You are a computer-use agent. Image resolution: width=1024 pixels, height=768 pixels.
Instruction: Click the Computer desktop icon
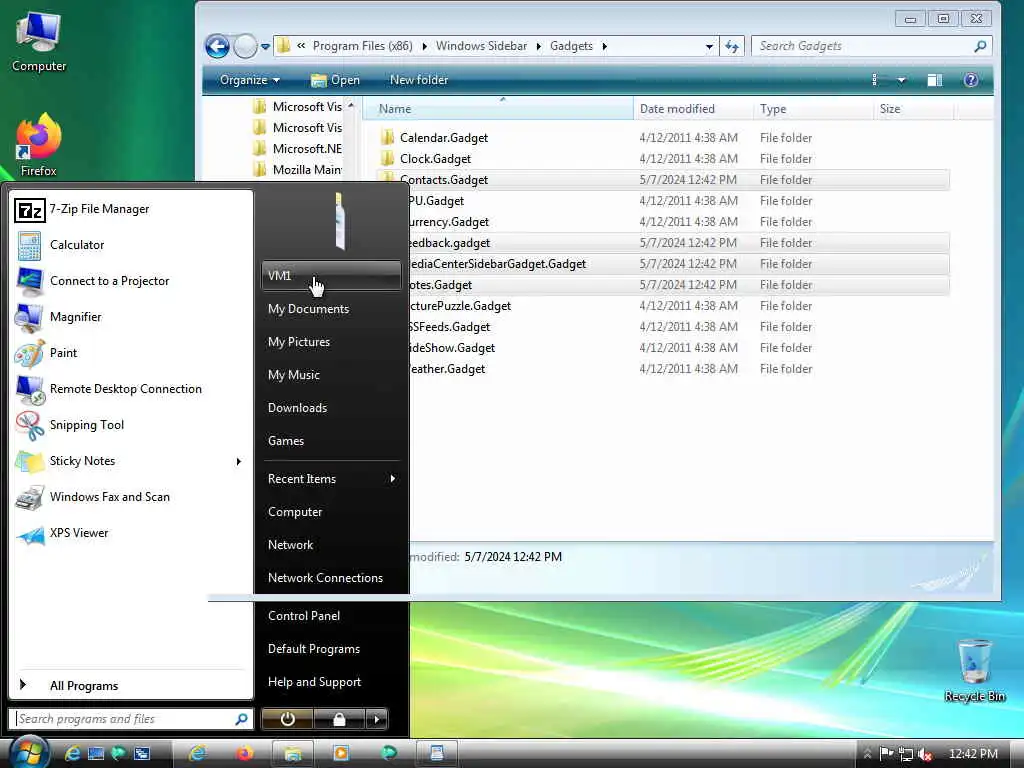pyautogui.click(x=39, y=42)
